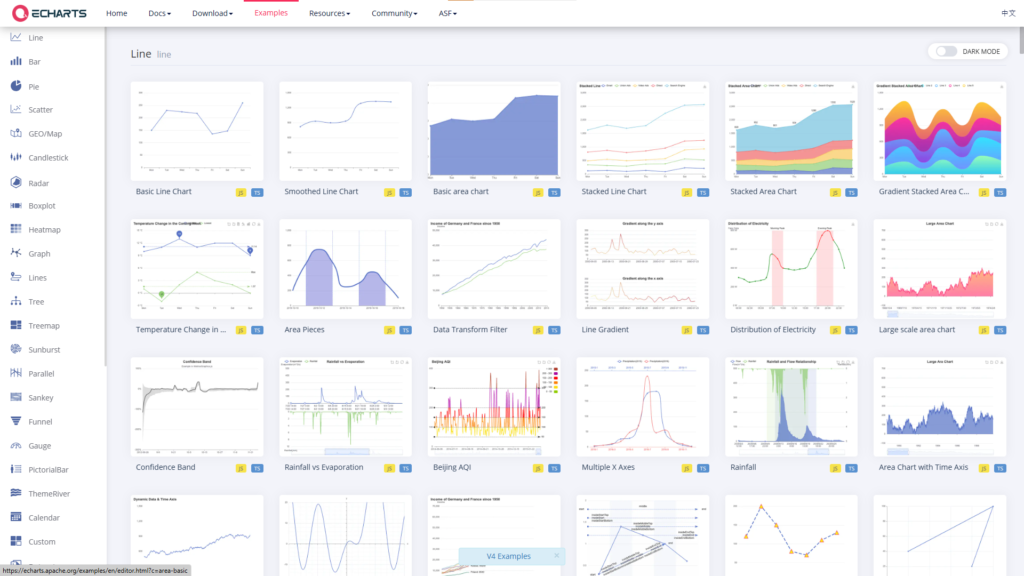The height and width of the screenshot is (576, 1024).
Task: Select the Funnel chart icon
Action: pos(16,422)
